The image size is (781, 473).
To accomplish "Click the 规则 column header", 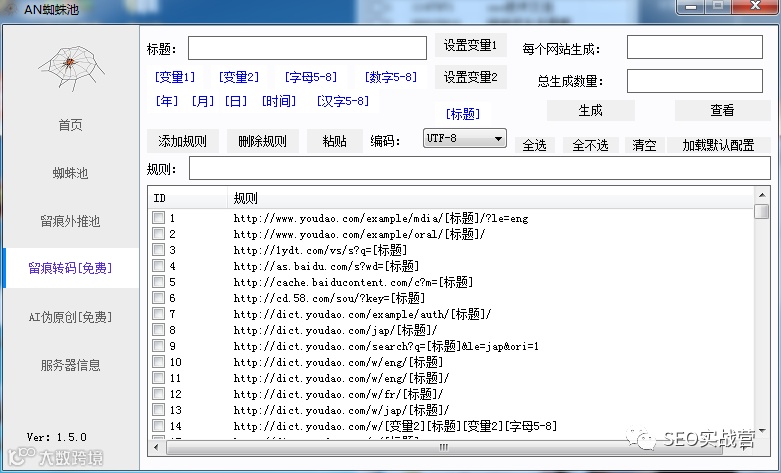I will tap(491, 198).
